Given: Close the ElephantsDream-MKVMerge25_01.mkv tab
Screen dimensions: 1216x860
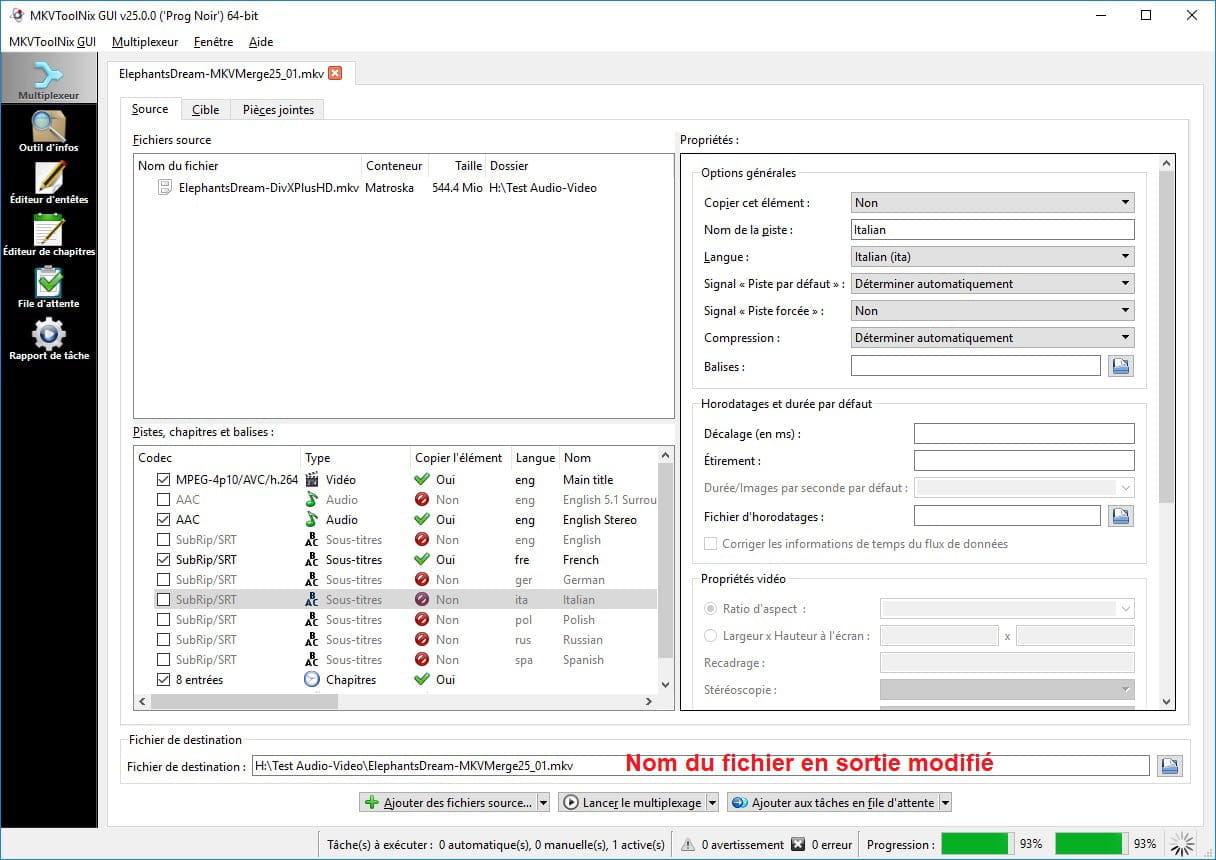Looking at the screenshot, I should [x=335, y=73].
